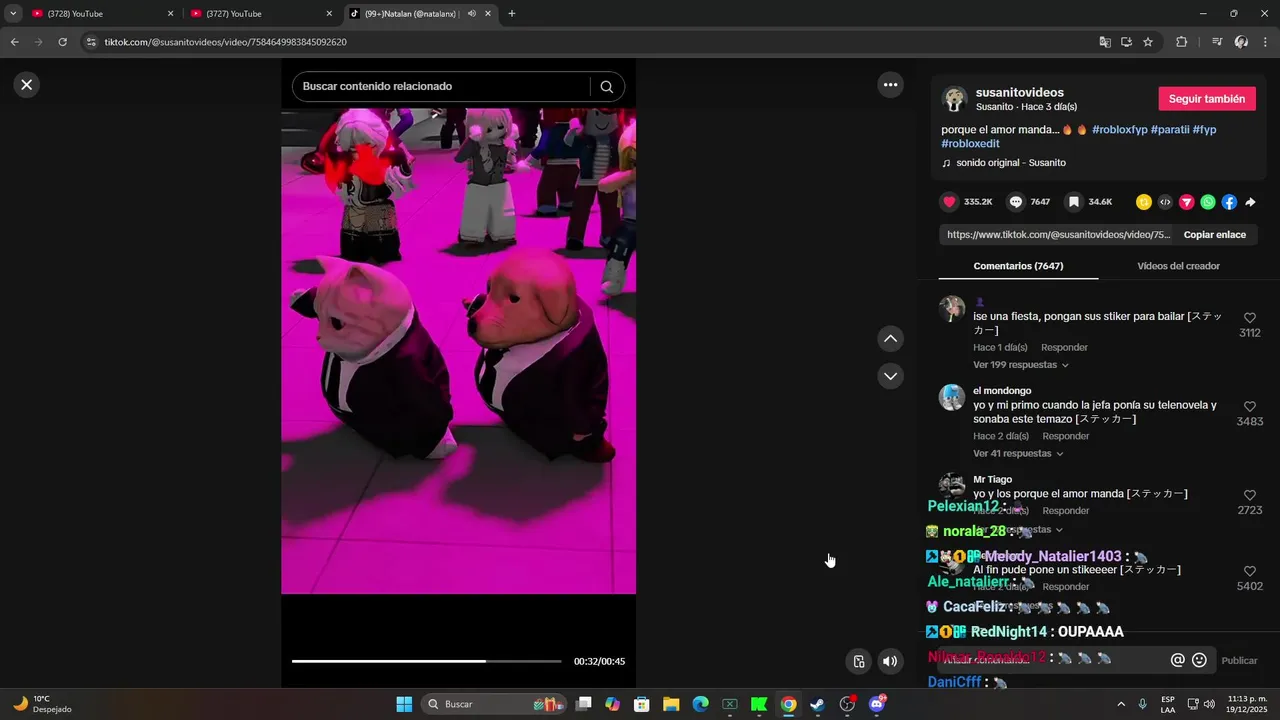Open Chrome profile avatar
Viewport: 1280px width, 720px height.
point(1241,42)
